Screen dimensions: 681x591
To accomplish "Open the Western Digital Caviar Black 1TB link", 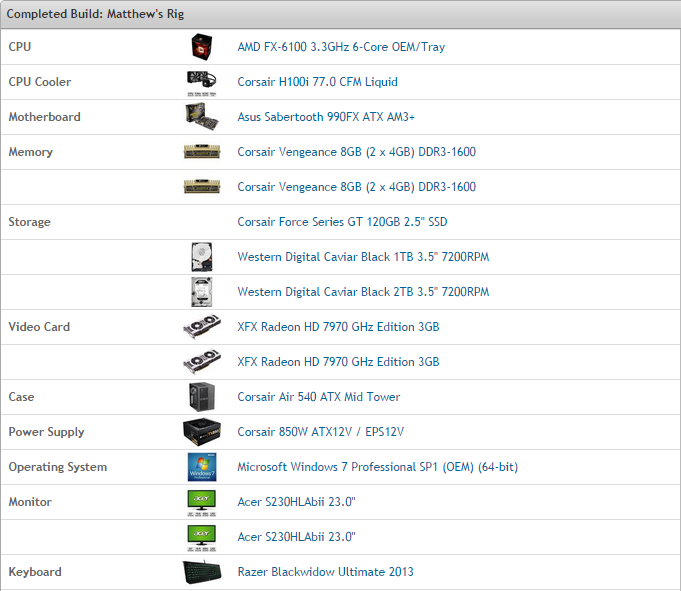I will point(363,257).
